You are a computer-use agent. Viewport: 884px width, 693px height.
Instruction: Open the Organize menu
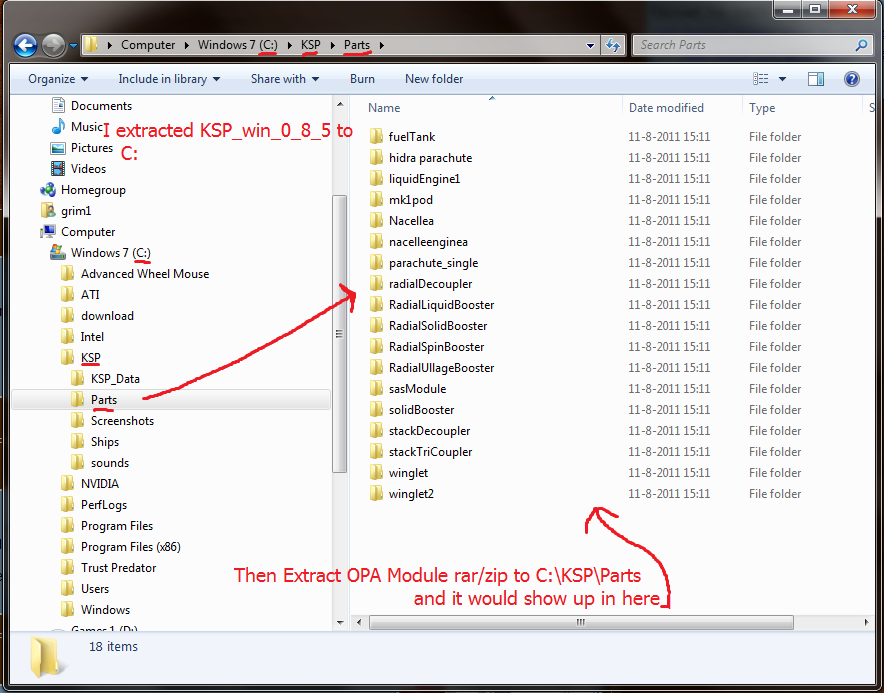[58, 79]
